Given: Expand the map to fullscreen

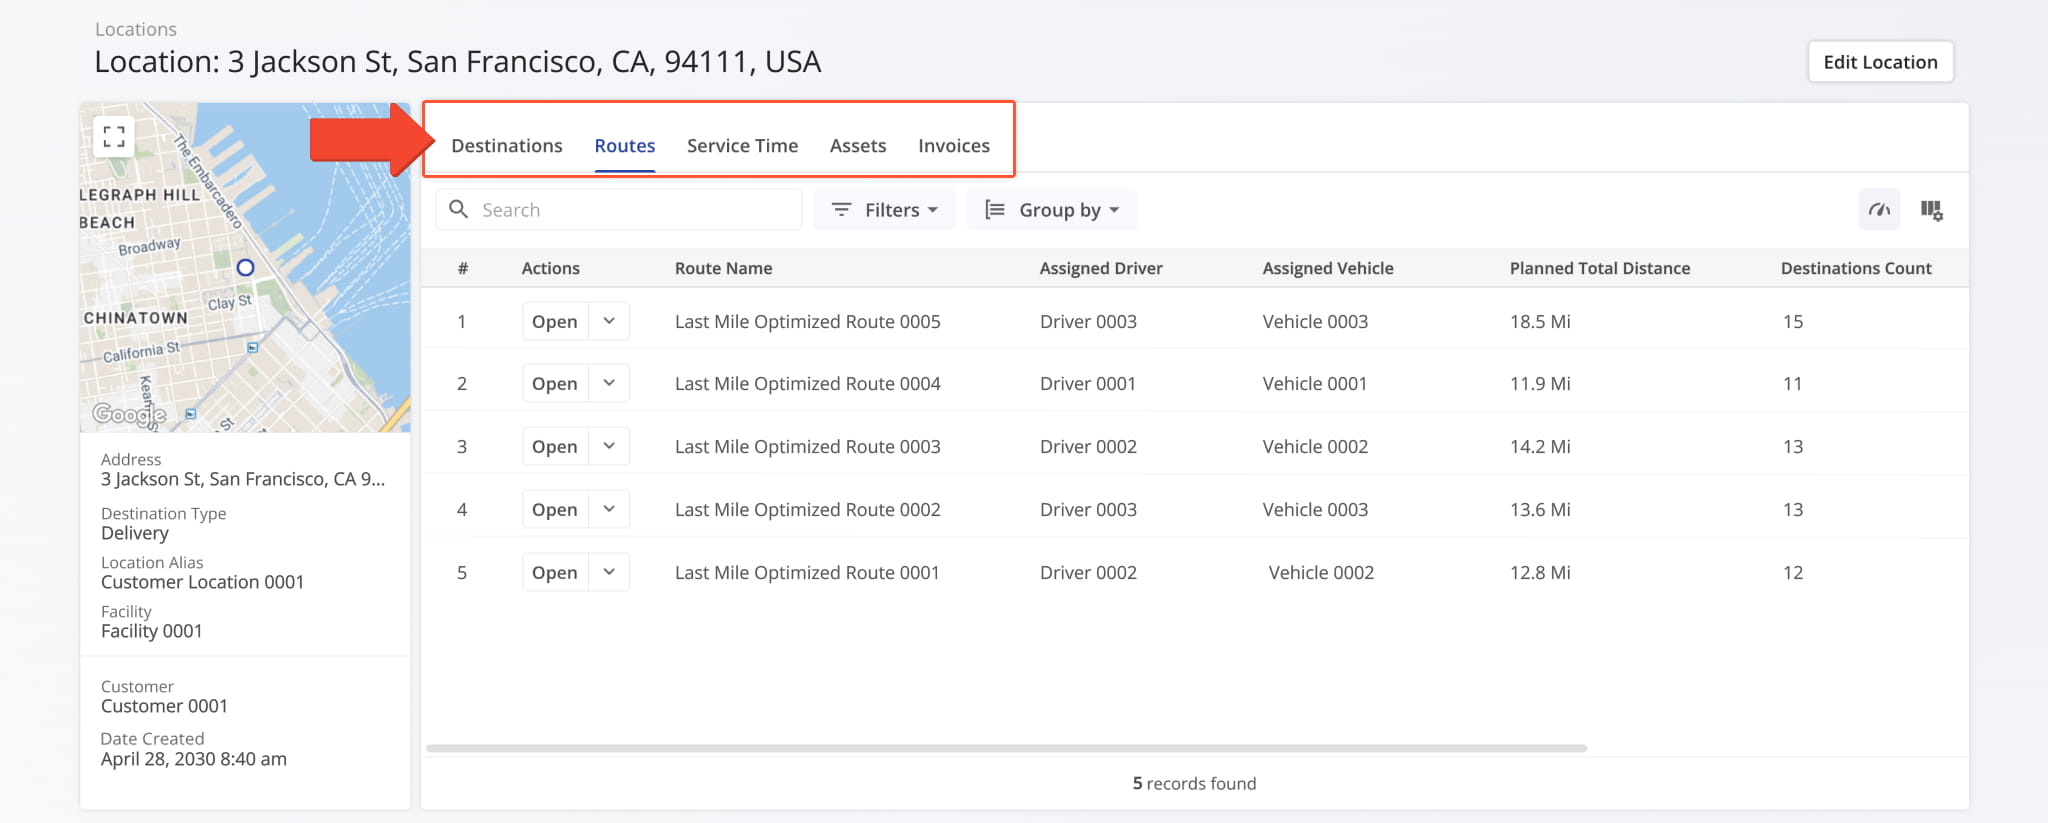Looking at the screenshot, I should tap(114, 136).
